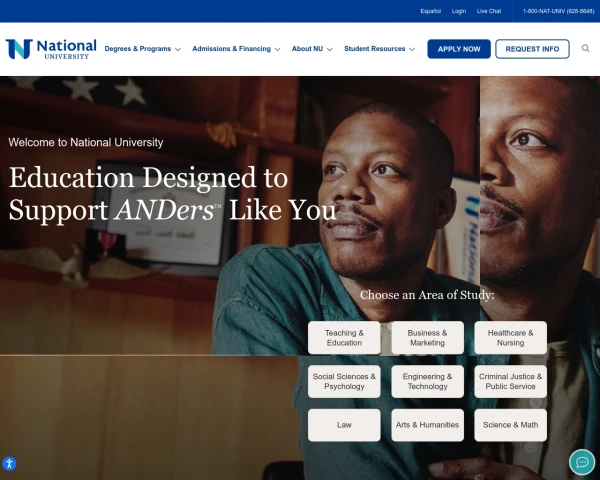Click the Apply Now button
The height and width of the screenshot is (480, 600).
(459, 49)
